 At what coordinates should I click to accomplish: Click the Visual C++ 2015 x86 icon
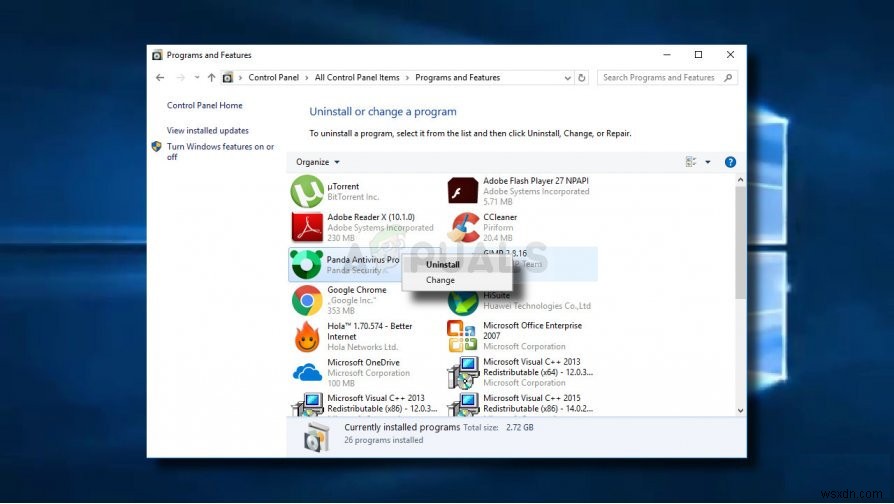[463, 405]
